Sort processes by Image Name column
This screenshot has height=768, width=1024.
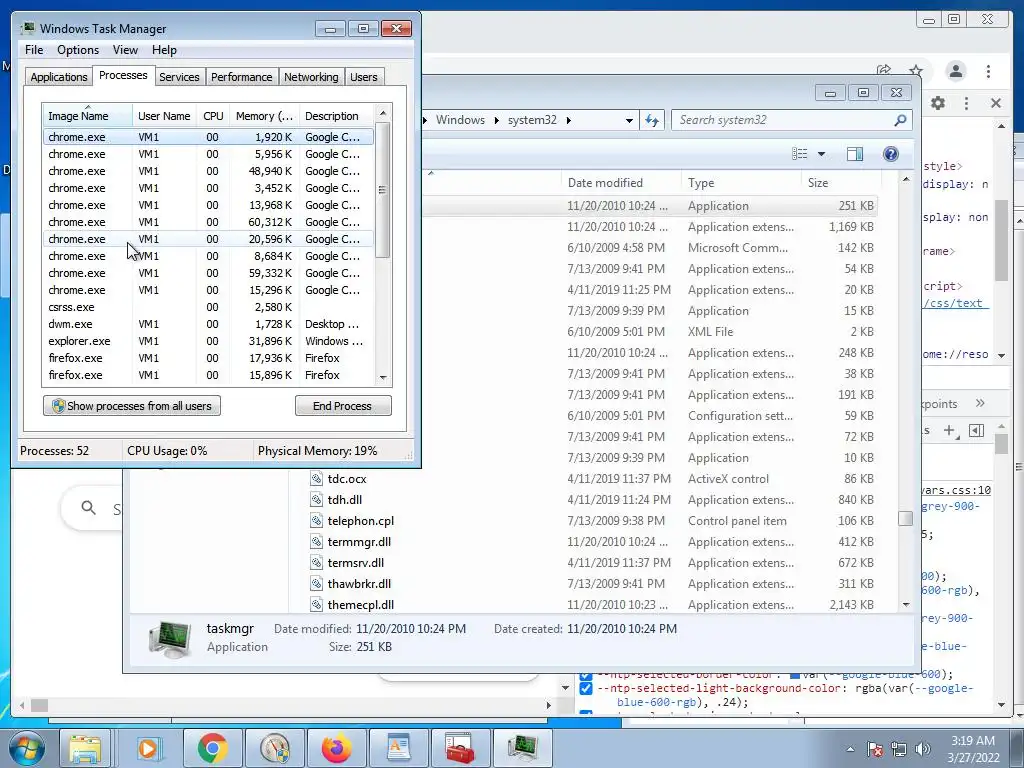click(x=88, y=116)
